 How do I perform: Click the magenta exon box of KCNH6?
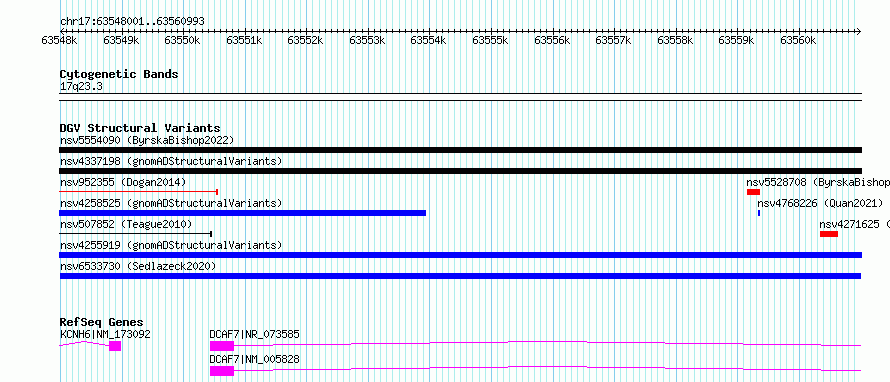(115, 346)
